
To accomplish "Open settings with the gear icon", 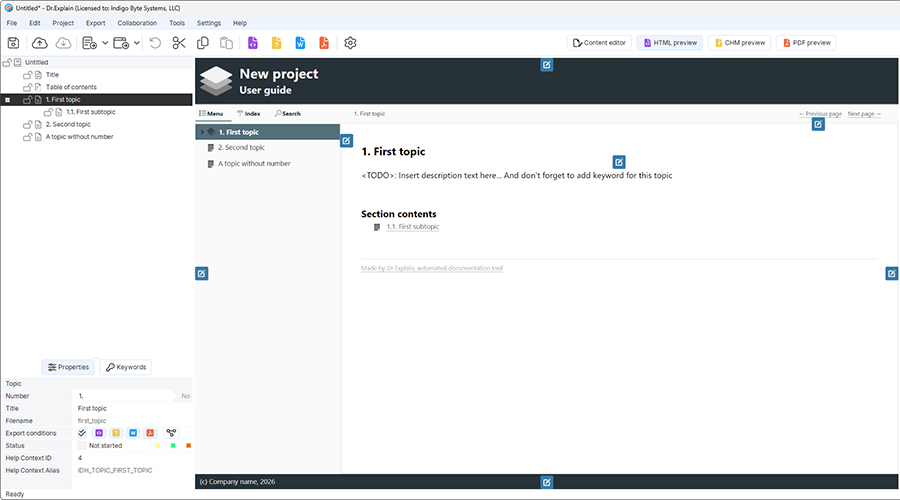I will (x=350, y=43).
